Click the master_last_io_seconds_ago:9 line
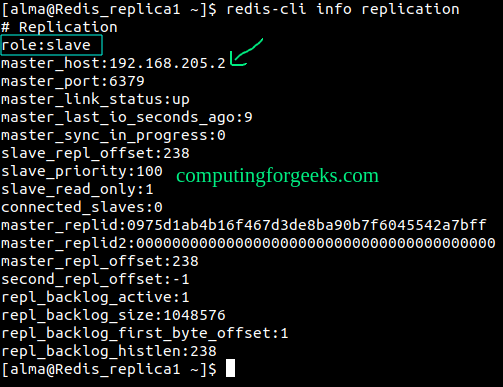This screenshot has width=503, height=387. (127, 117)
